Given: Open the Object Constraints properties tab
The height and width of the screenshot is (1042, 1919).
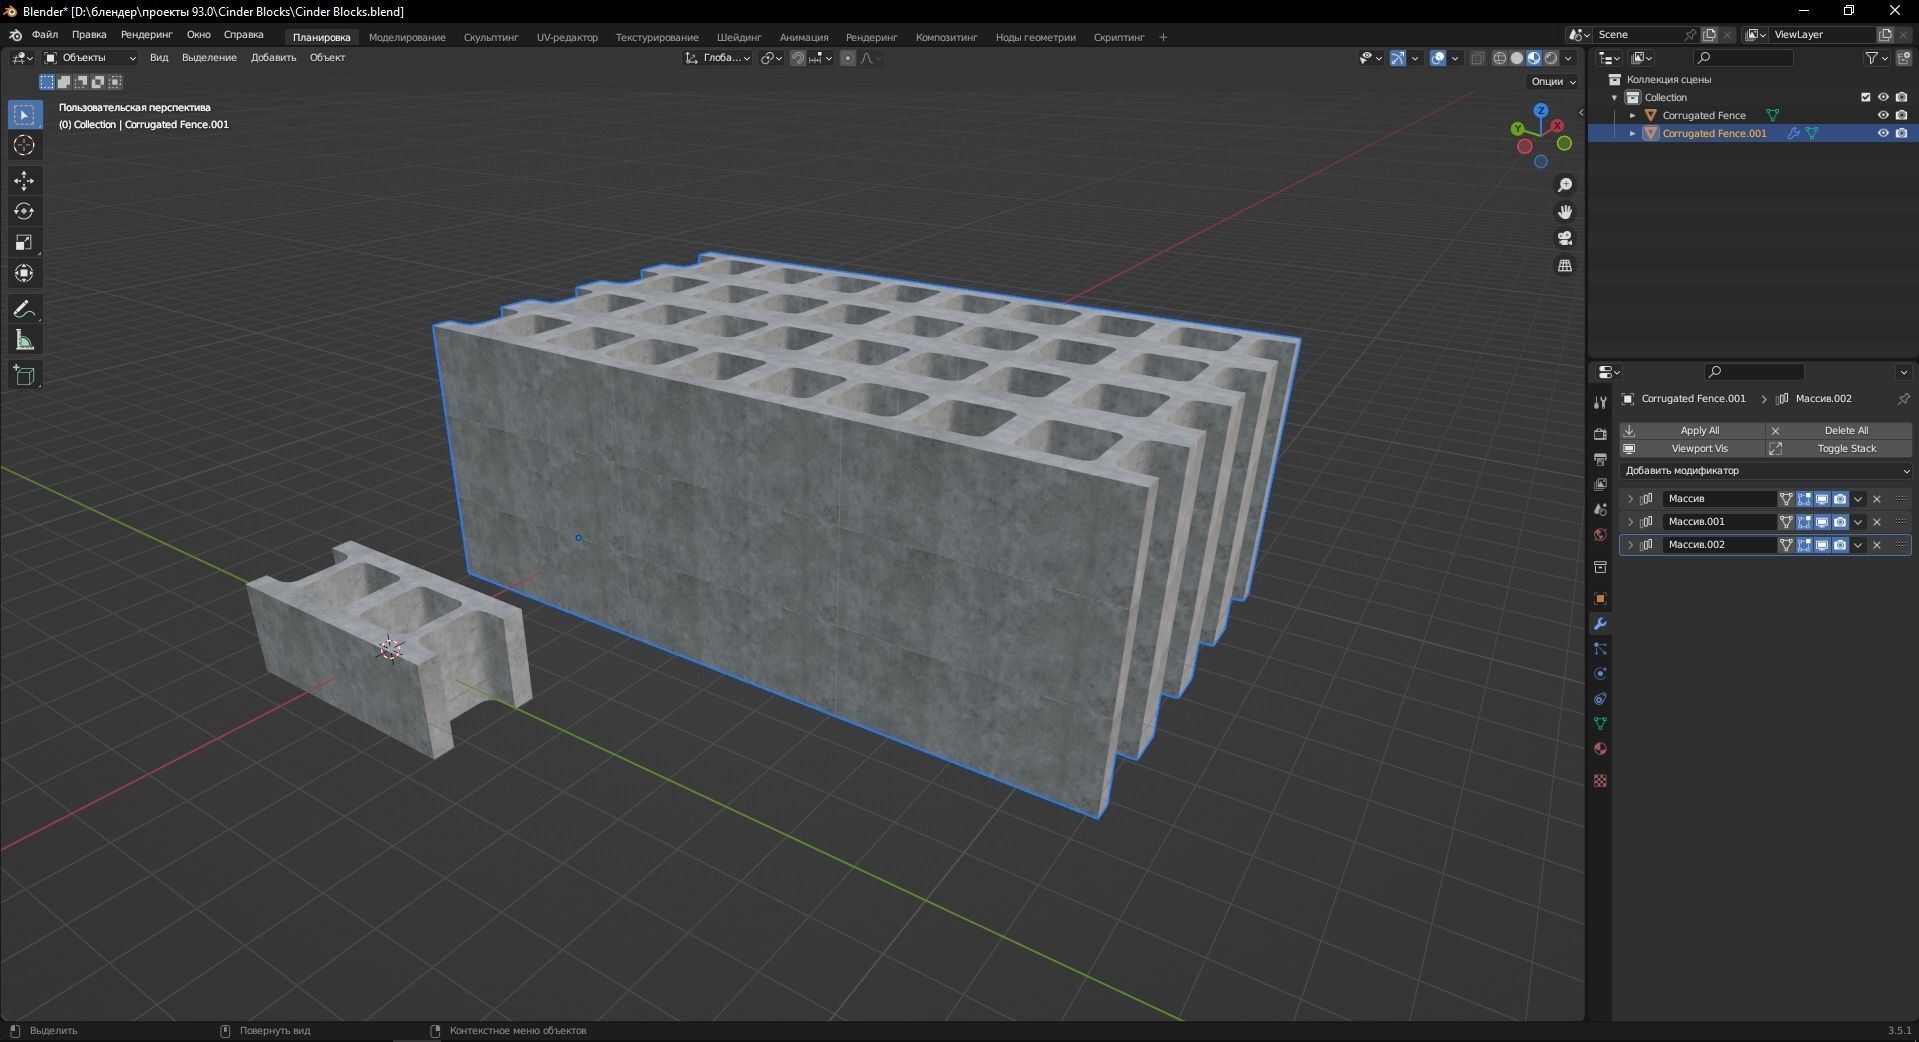Looking at the screenshot, I should click(x=1600, y=699).
